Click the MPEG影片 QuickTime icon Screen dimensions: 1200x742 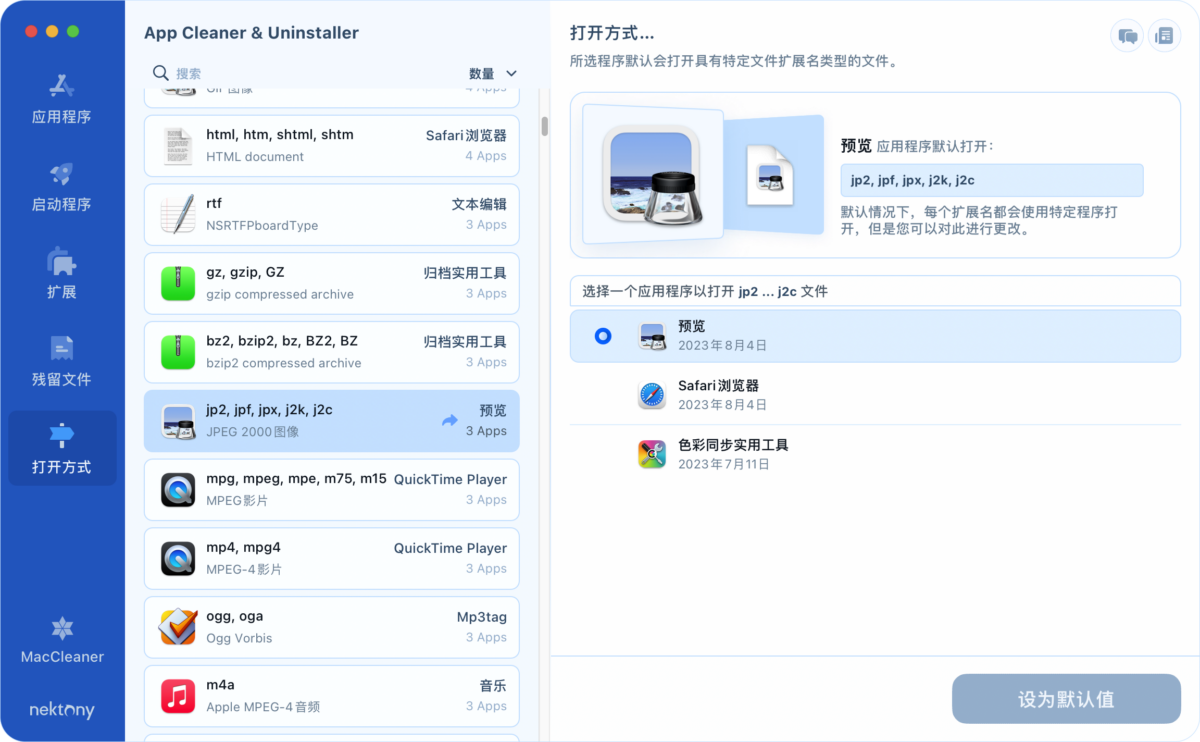click(178, 490)
